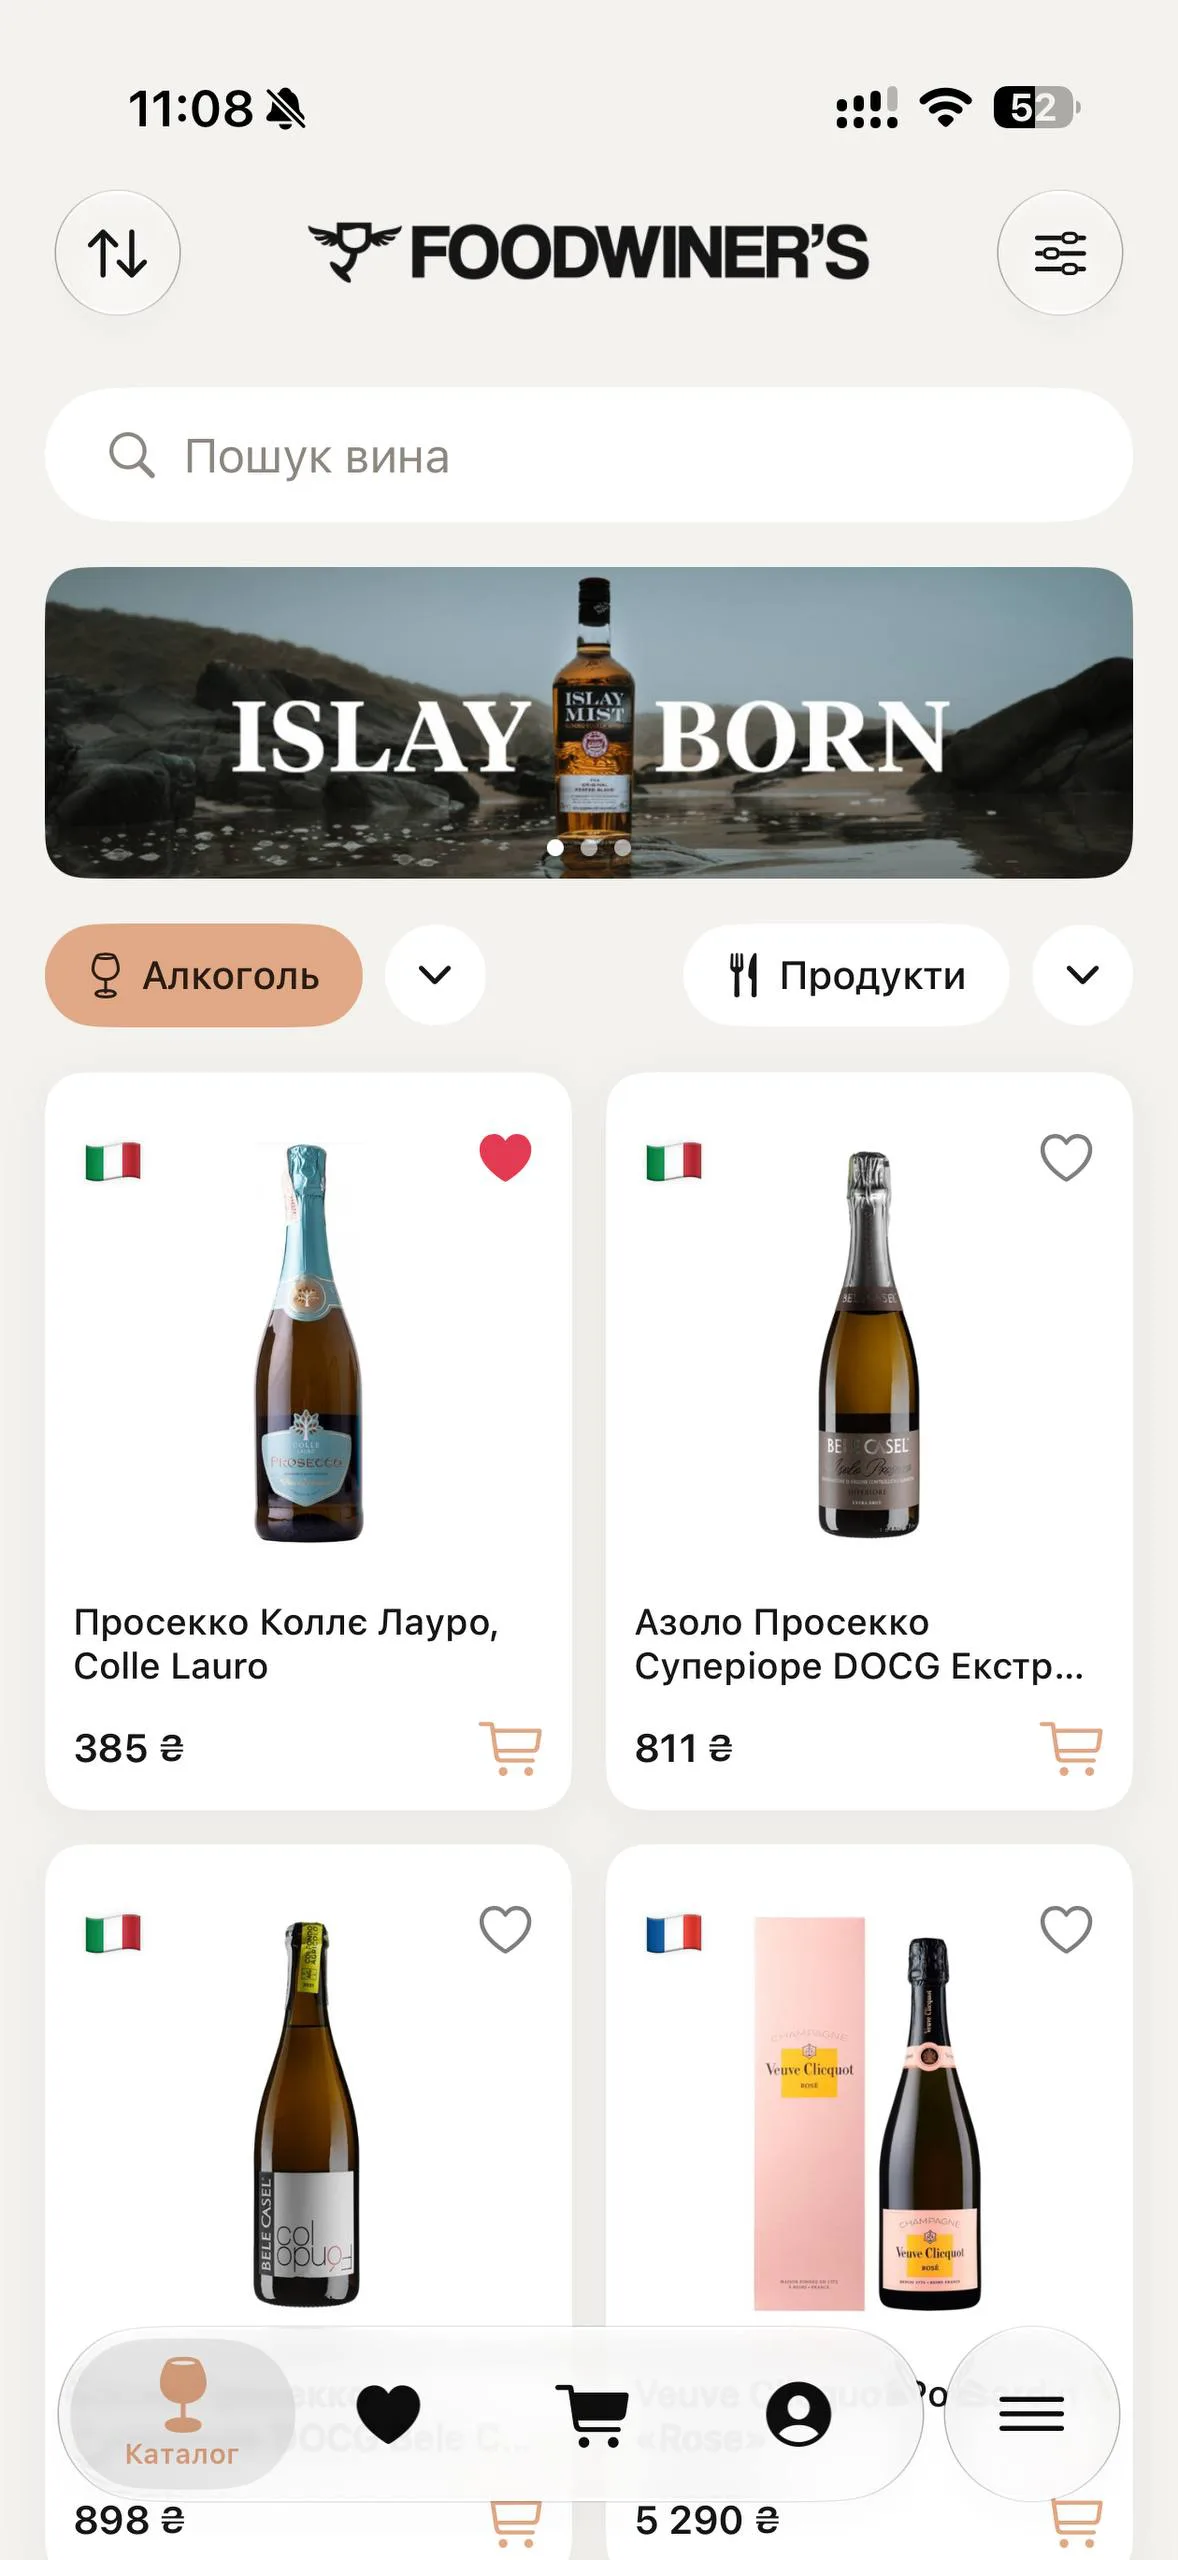This screenshot has height=2560, width=1178.
Task: Select the Каталог tab
Action: 182,2414
